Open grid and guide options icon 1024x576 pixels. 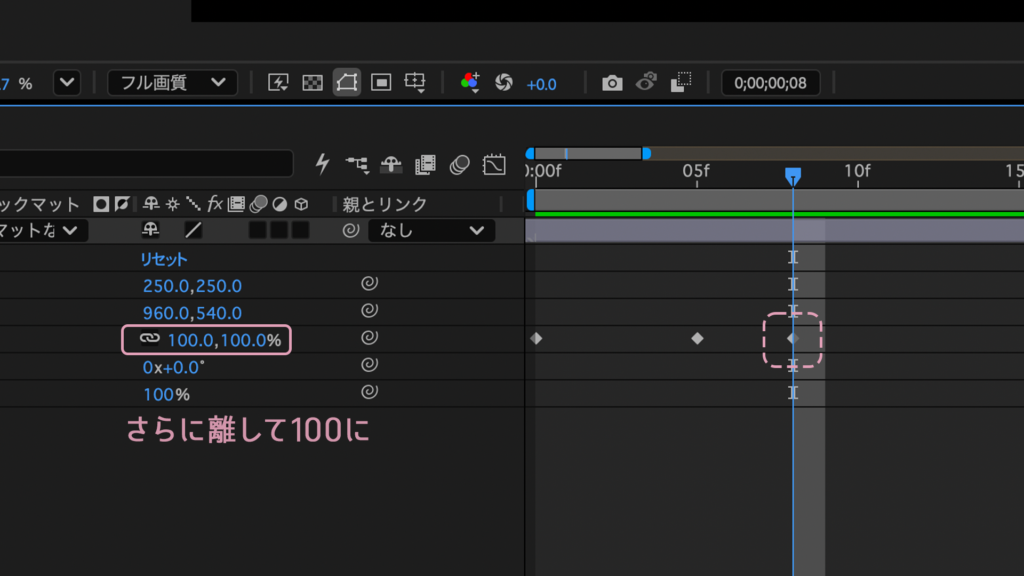point(415,82)
